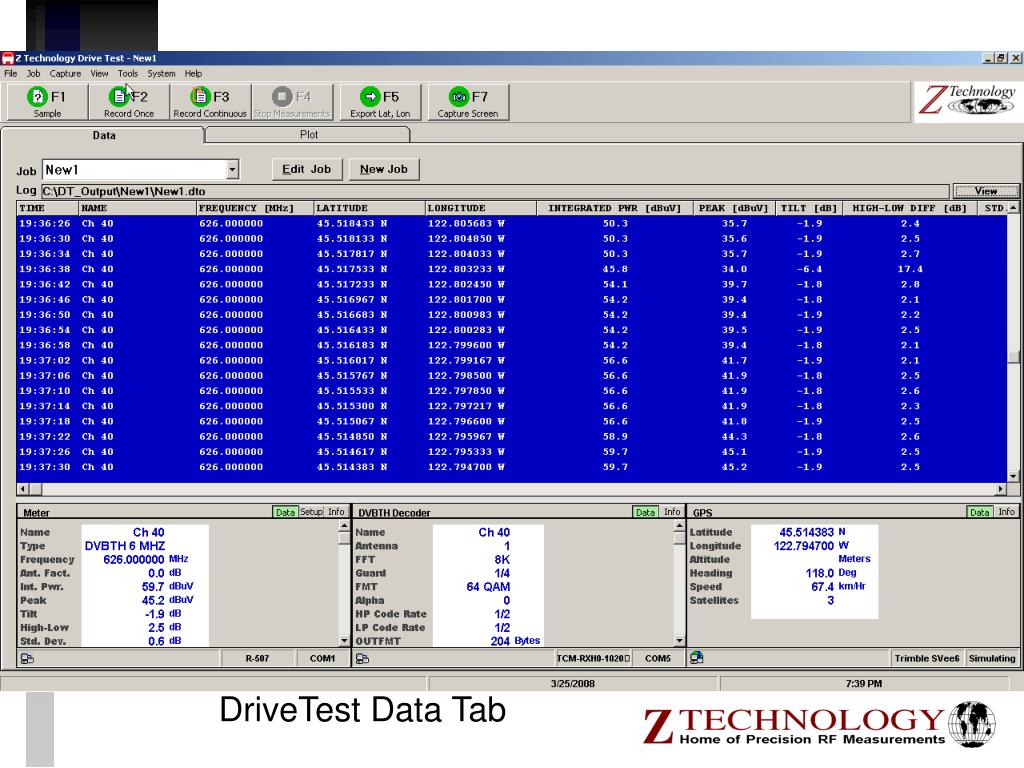Switch the DVBTH Decoder to Info

click(x=671, y=512)
